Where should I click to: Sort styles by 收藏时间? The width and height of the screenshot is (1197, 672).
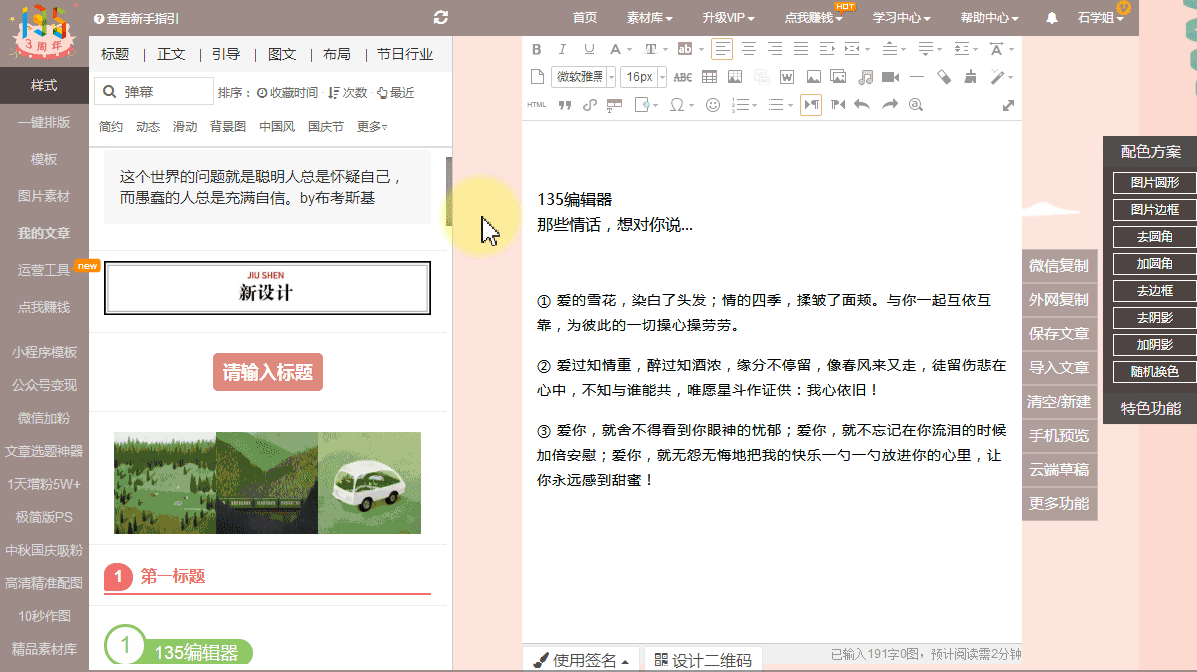pos(287,92)
